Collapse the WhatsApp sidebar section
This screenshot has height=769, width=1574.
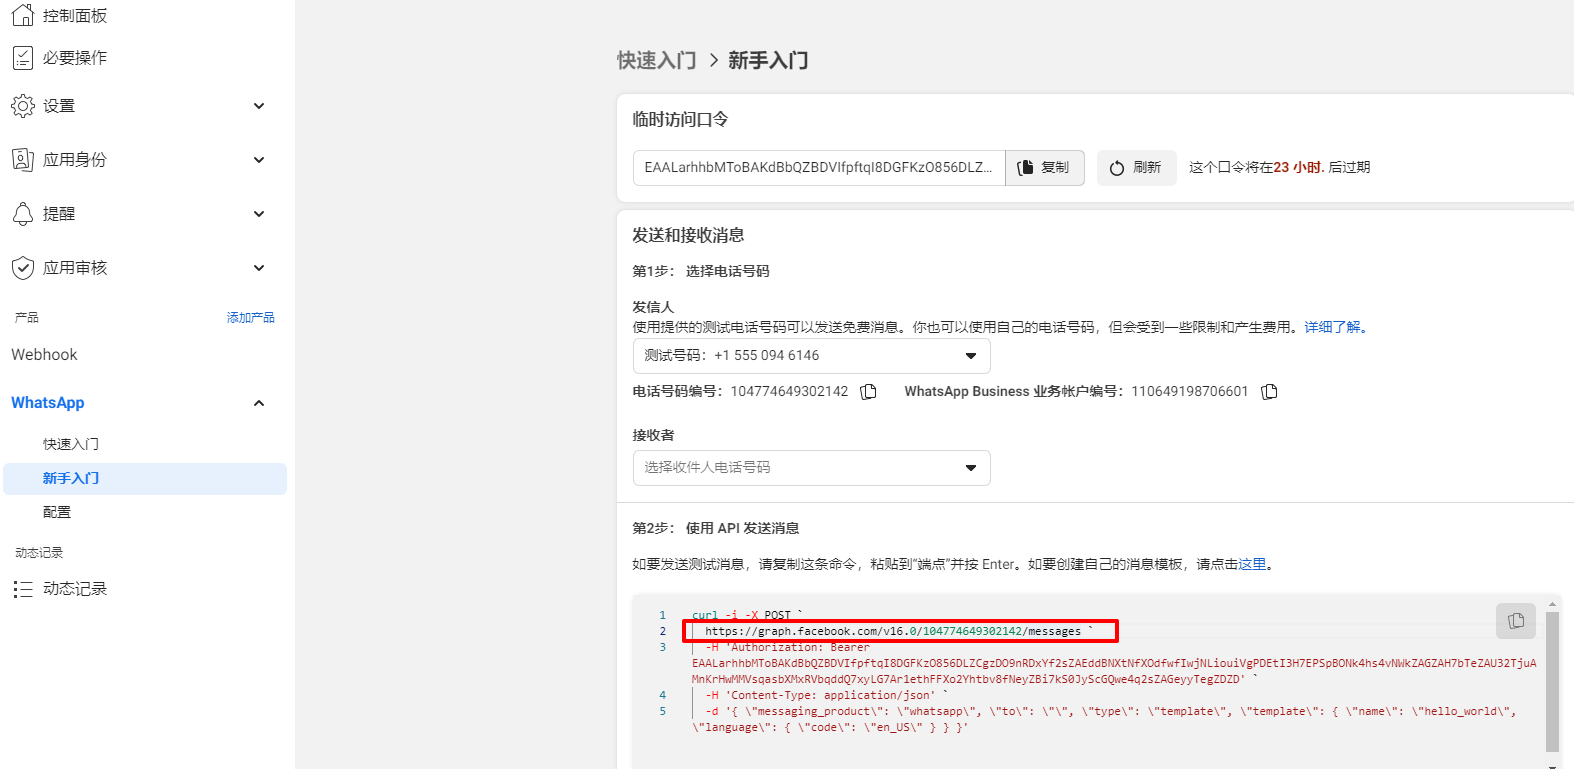coord(259,403)
